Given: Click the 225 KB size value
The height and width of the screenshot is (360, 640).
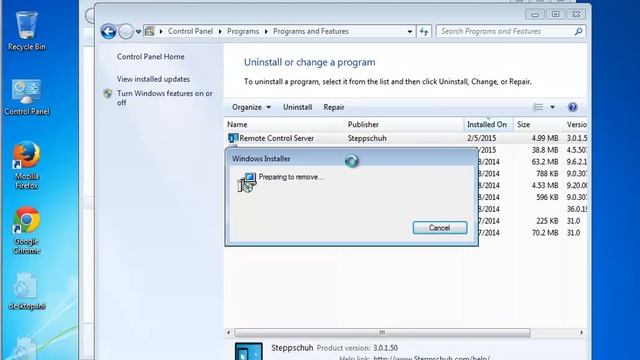Looking at the screenshot, I should coord(547,221).
